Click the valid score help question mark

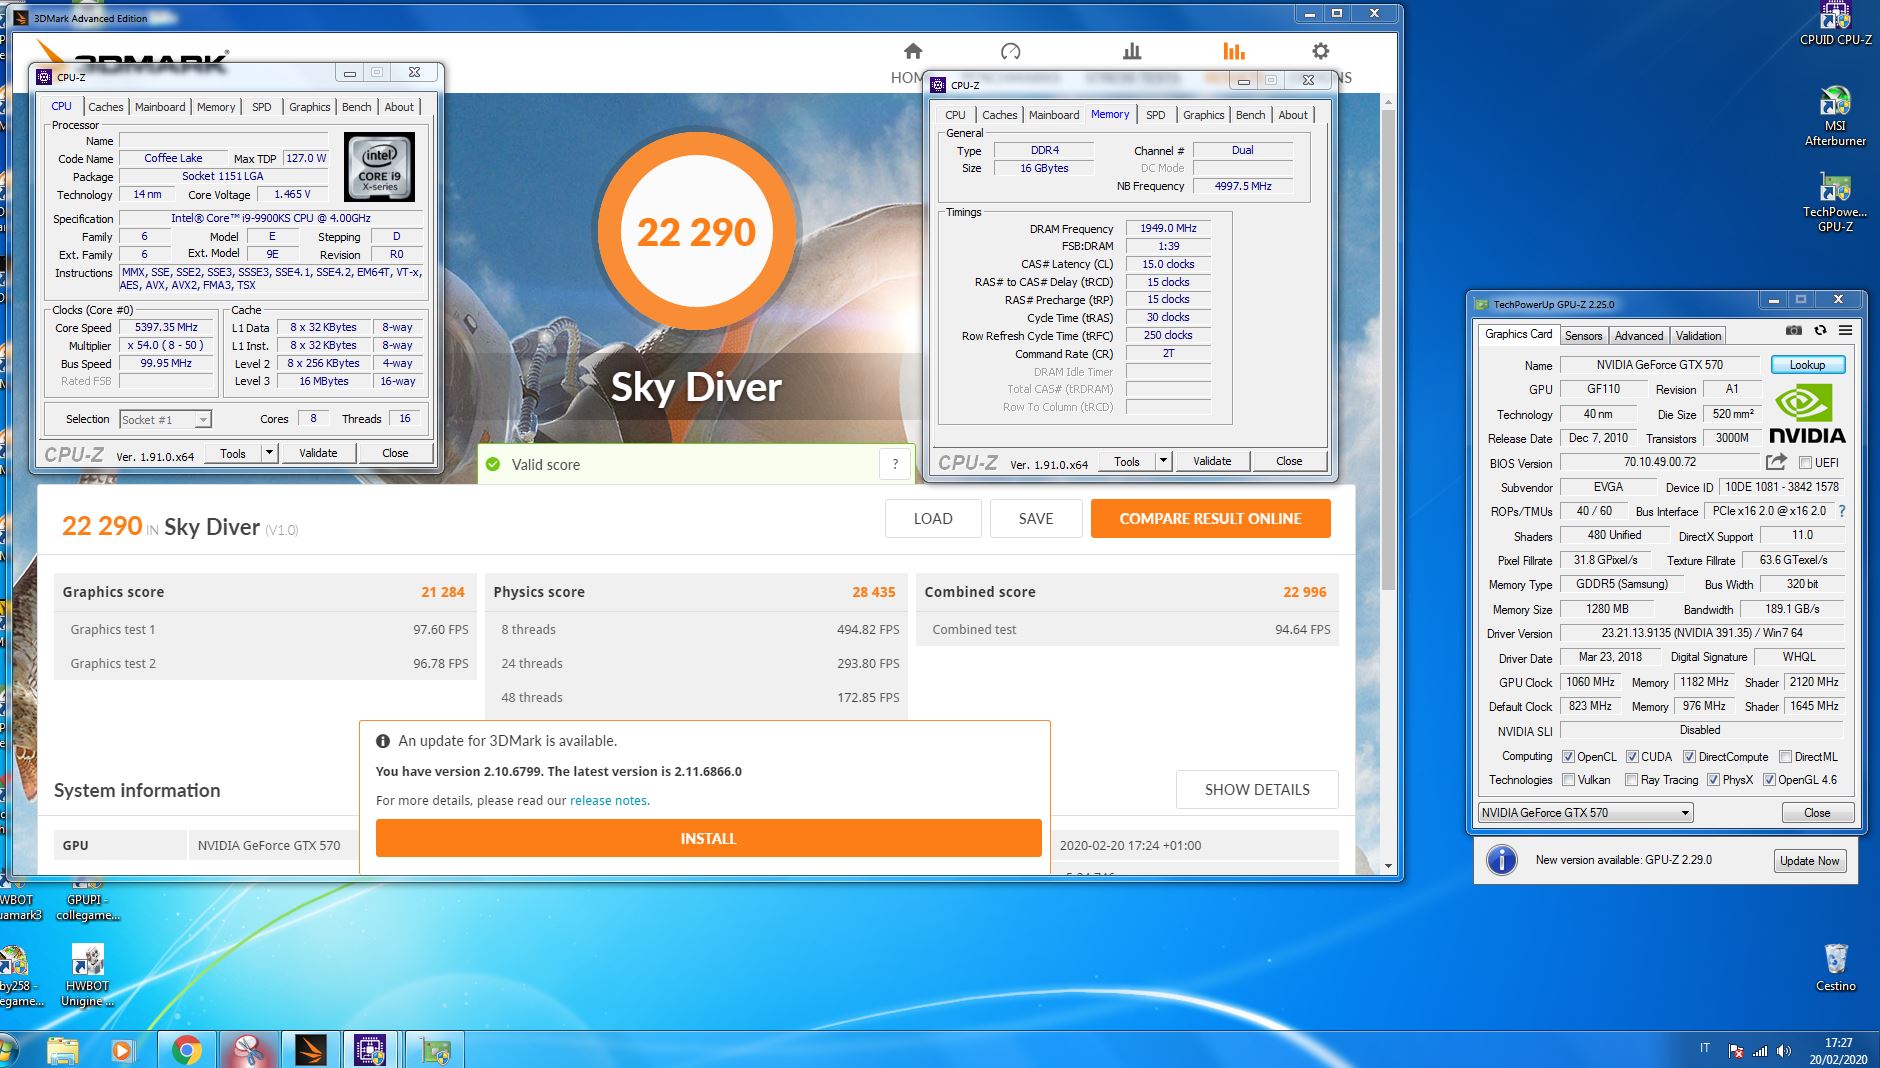[x=895, y=464]
